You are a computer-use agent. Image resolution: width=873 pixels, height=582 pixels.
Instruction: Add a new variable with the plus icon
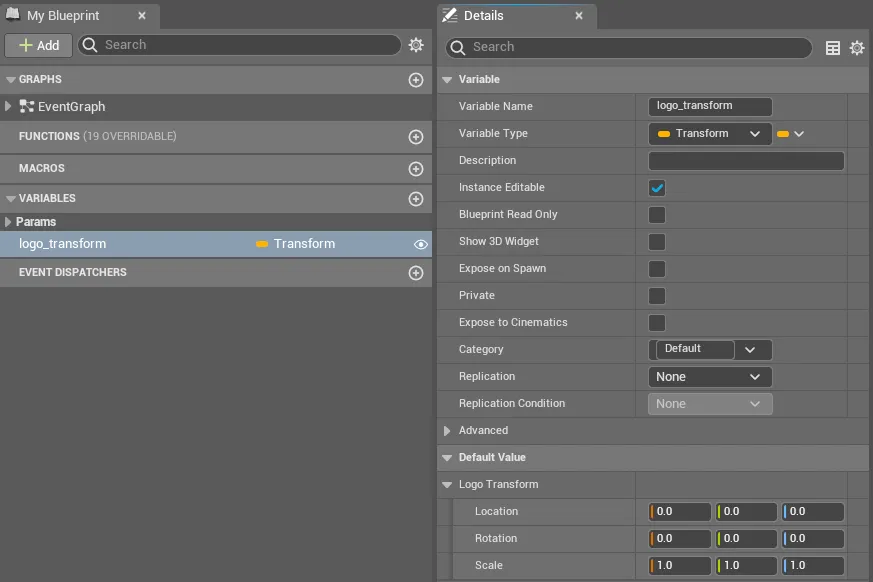point(416,199)
